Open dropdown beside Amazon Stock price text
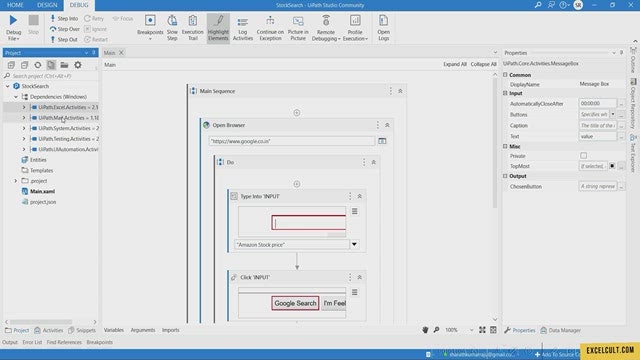This screenshot has width=640, height=360. pyautogui.click(x=354, y=244)
